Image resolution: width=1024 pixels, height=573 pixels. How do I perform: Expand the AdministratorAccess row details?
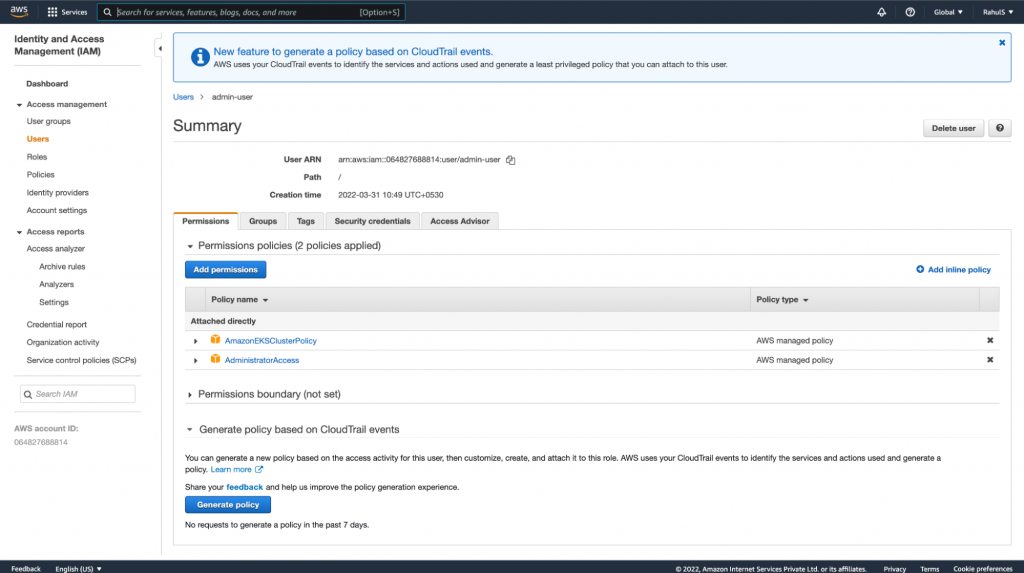tap(195, 361)
